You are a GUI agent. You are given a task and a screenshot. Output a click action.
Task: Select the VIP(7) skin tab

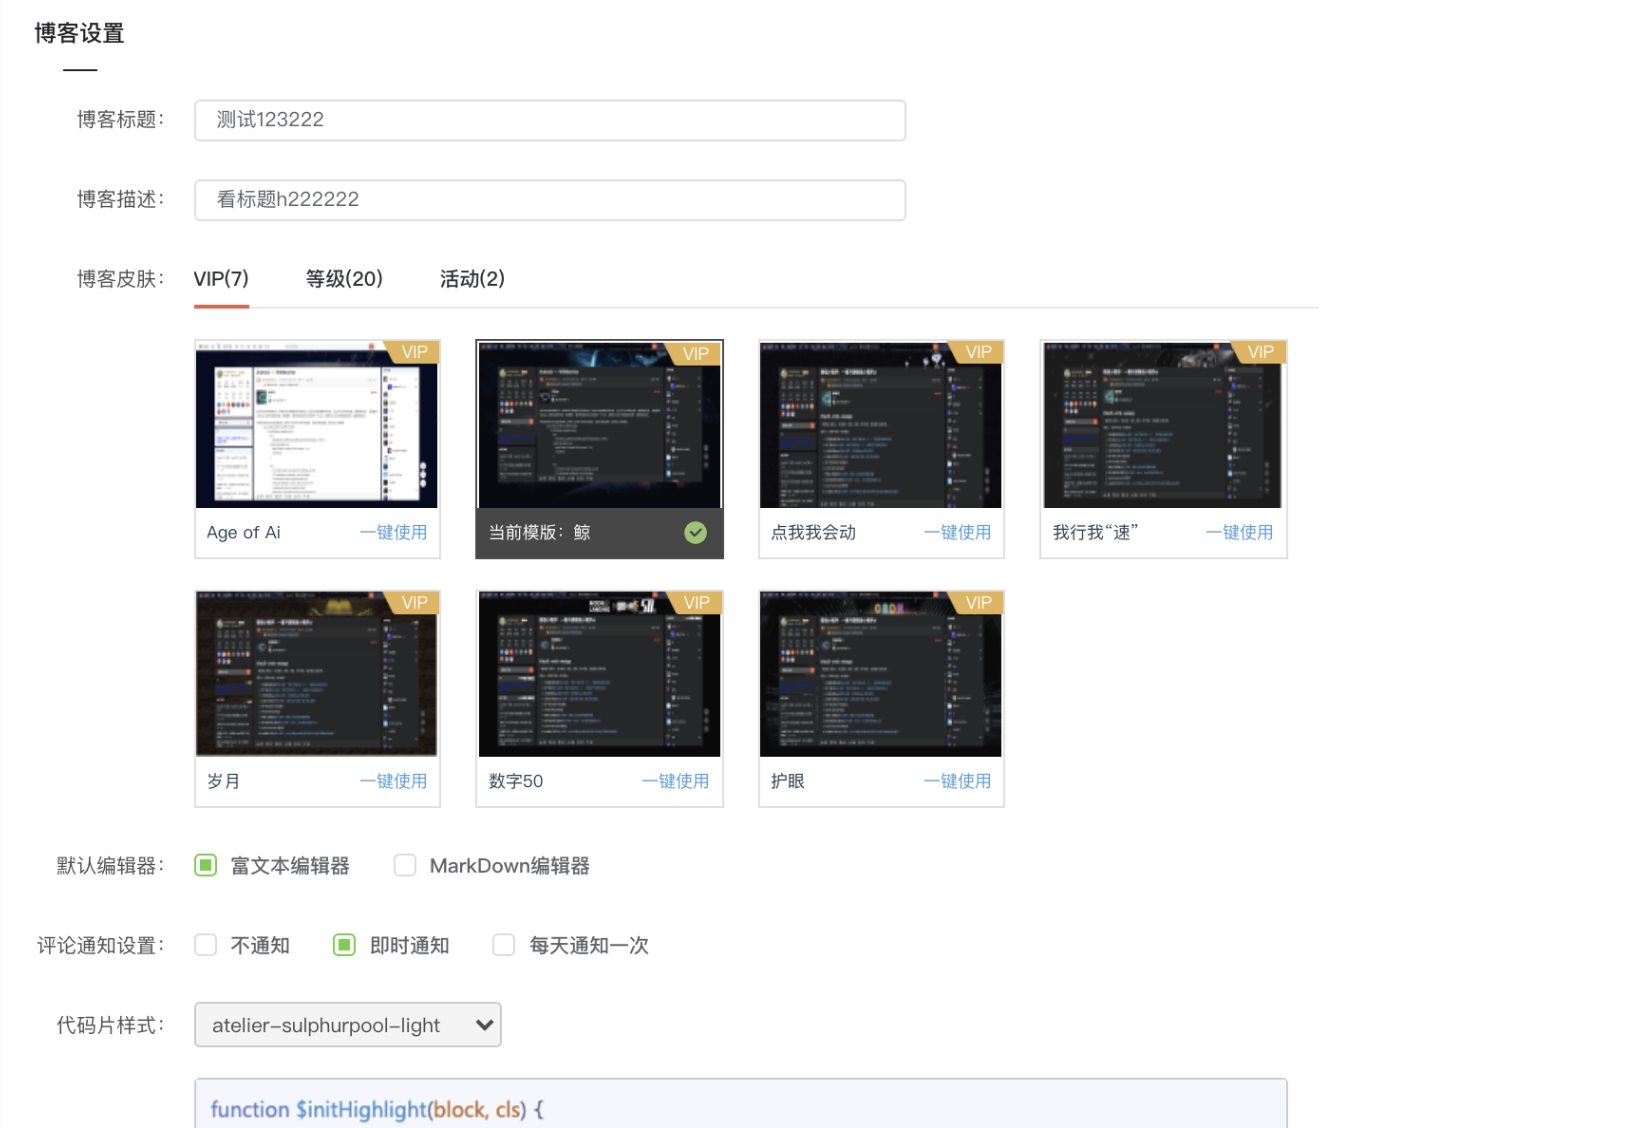tap(221, 279)
